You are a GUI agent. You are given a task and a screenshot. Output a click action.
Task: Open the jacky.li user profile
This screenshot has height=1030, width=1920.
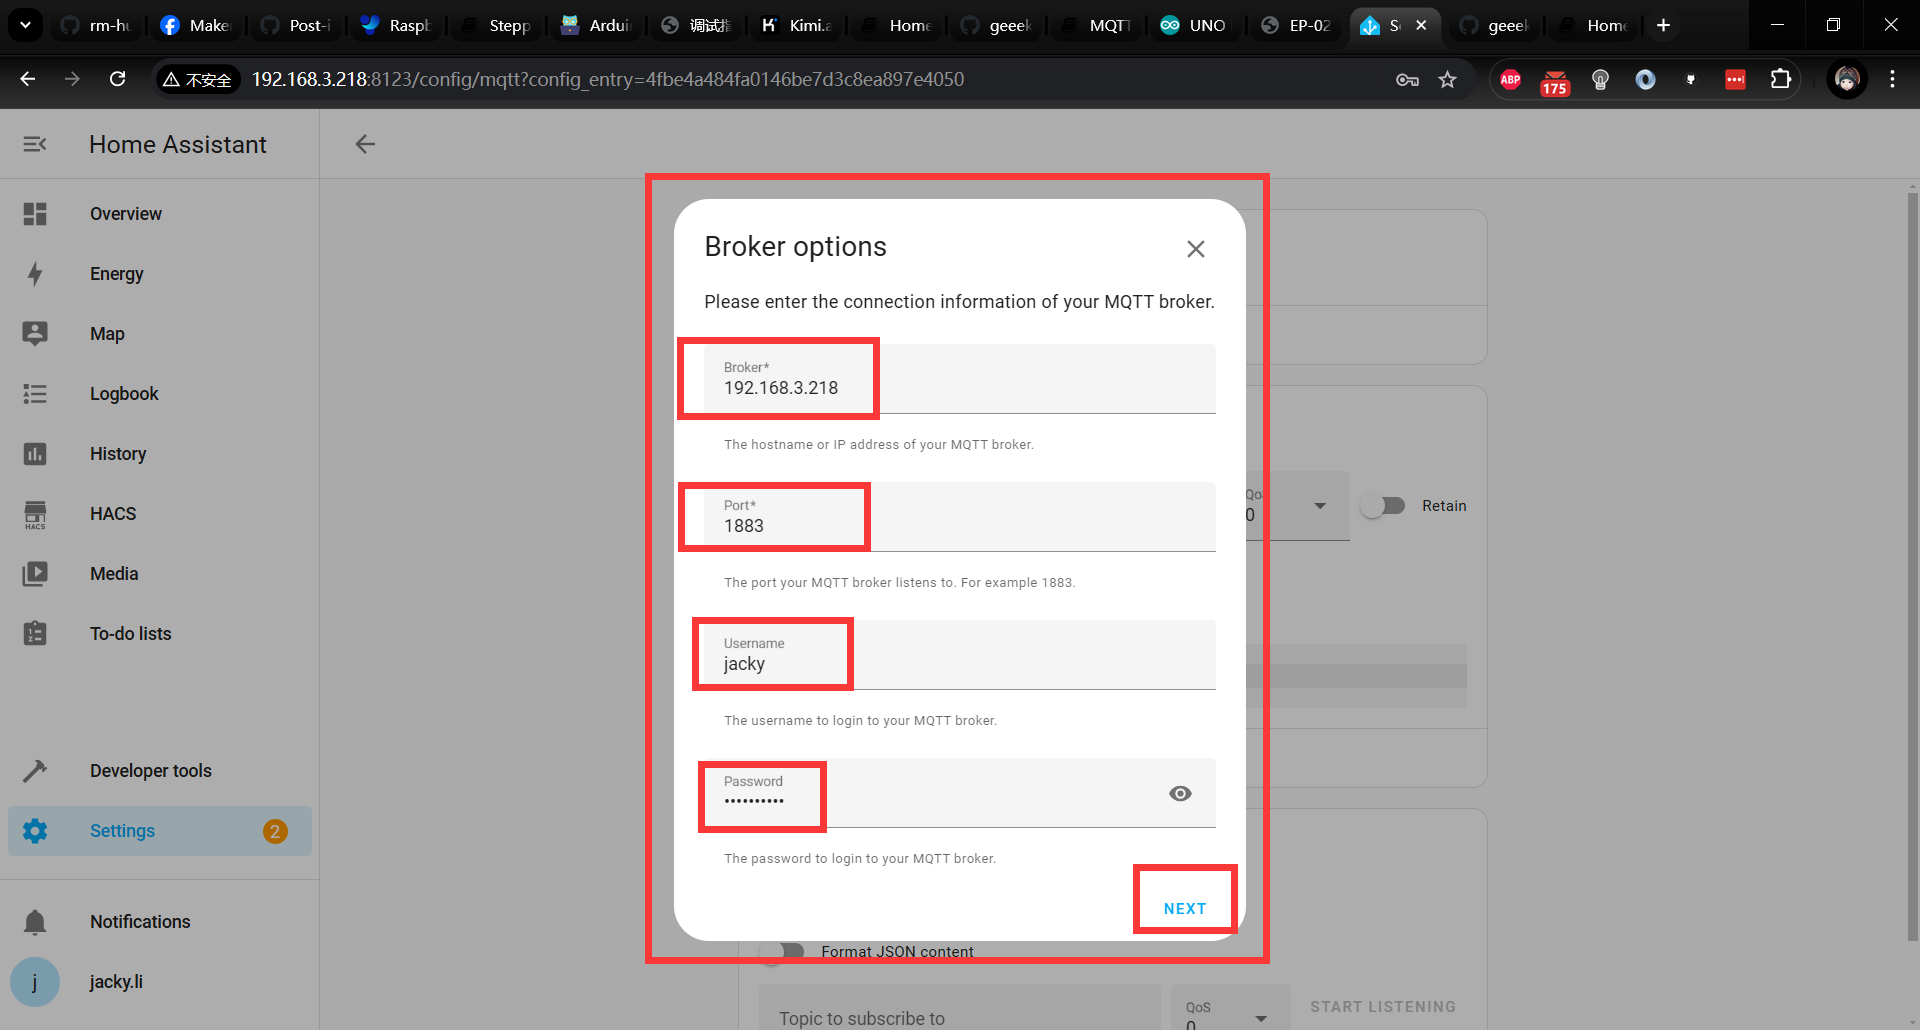tap(160, 982)
